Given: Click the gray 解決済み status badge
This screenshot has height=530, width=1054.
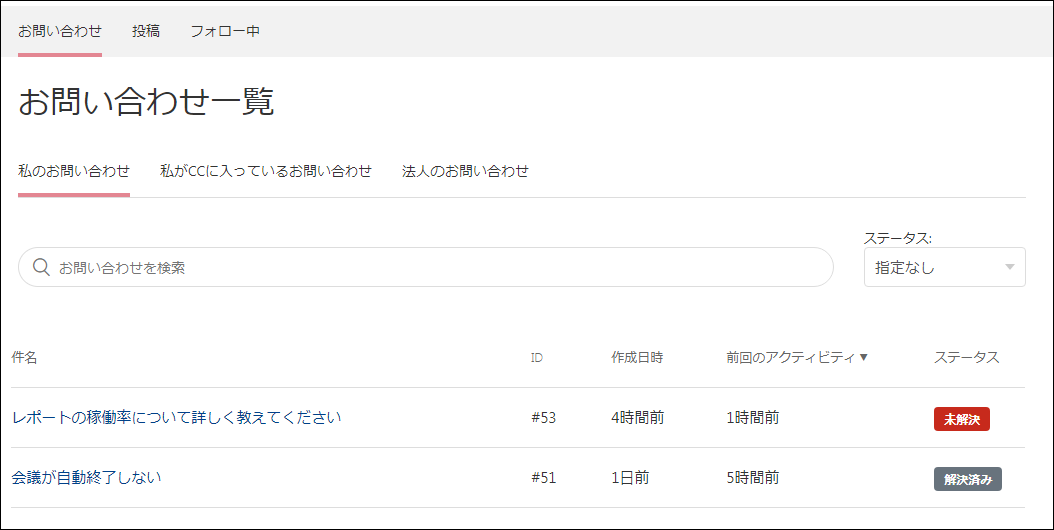Looking at the screenshot, I should (967, 479).
